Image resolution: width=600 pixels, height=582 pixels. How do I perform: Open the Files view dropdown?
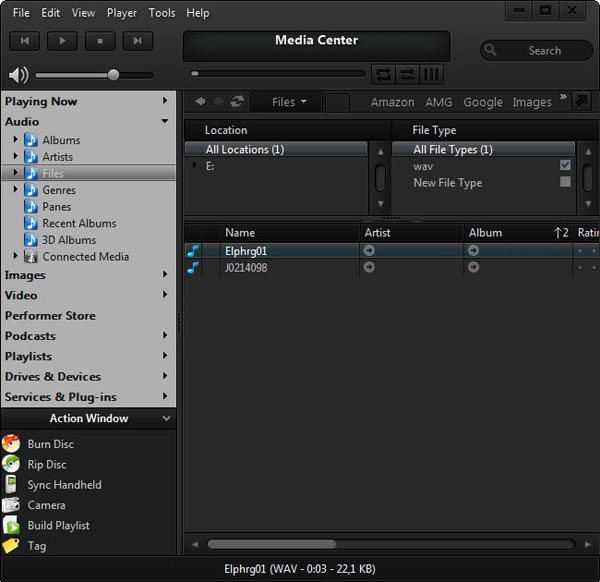289,102
